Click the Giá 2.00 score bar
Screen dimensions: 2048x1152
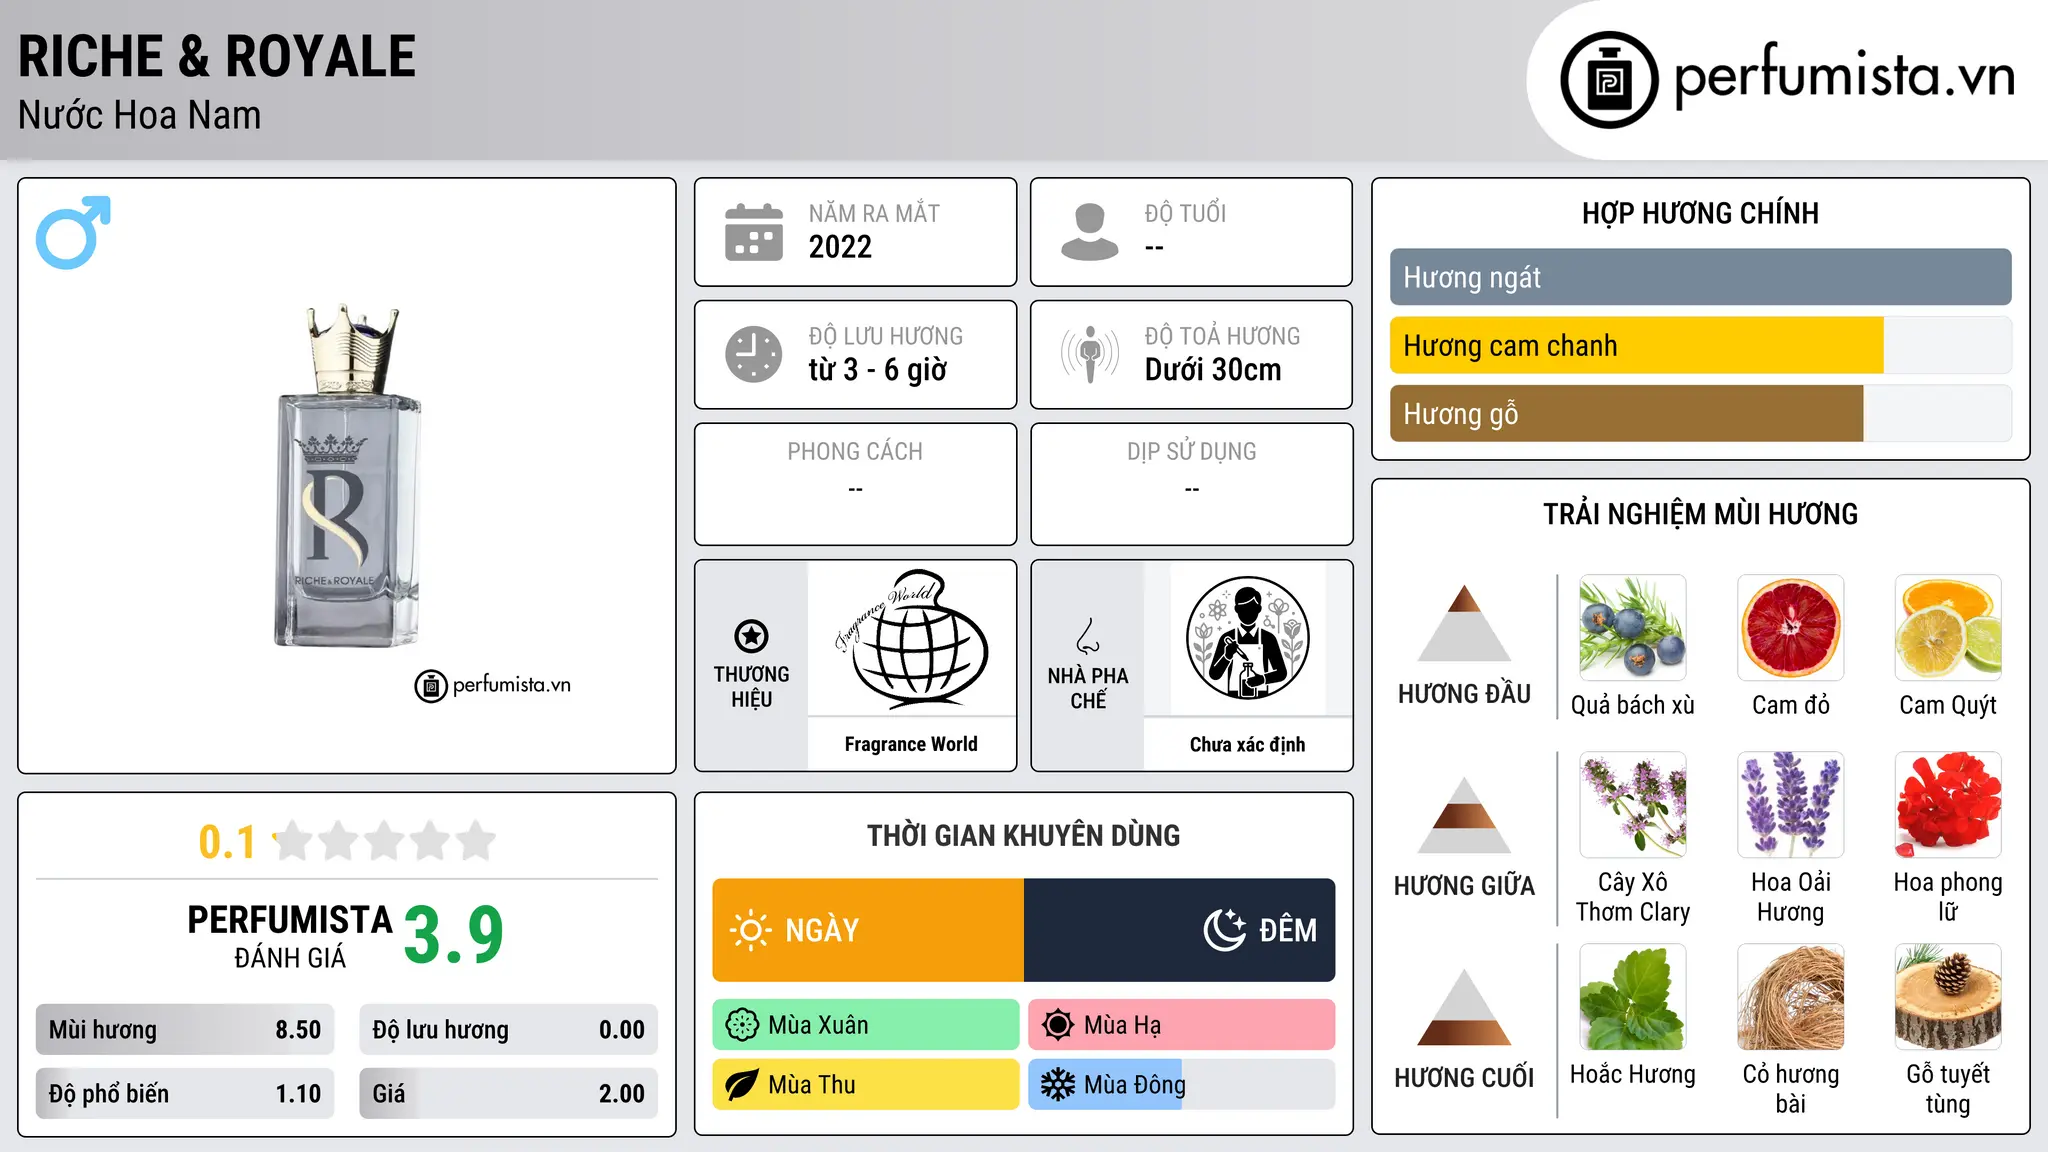click(508, 1094)
